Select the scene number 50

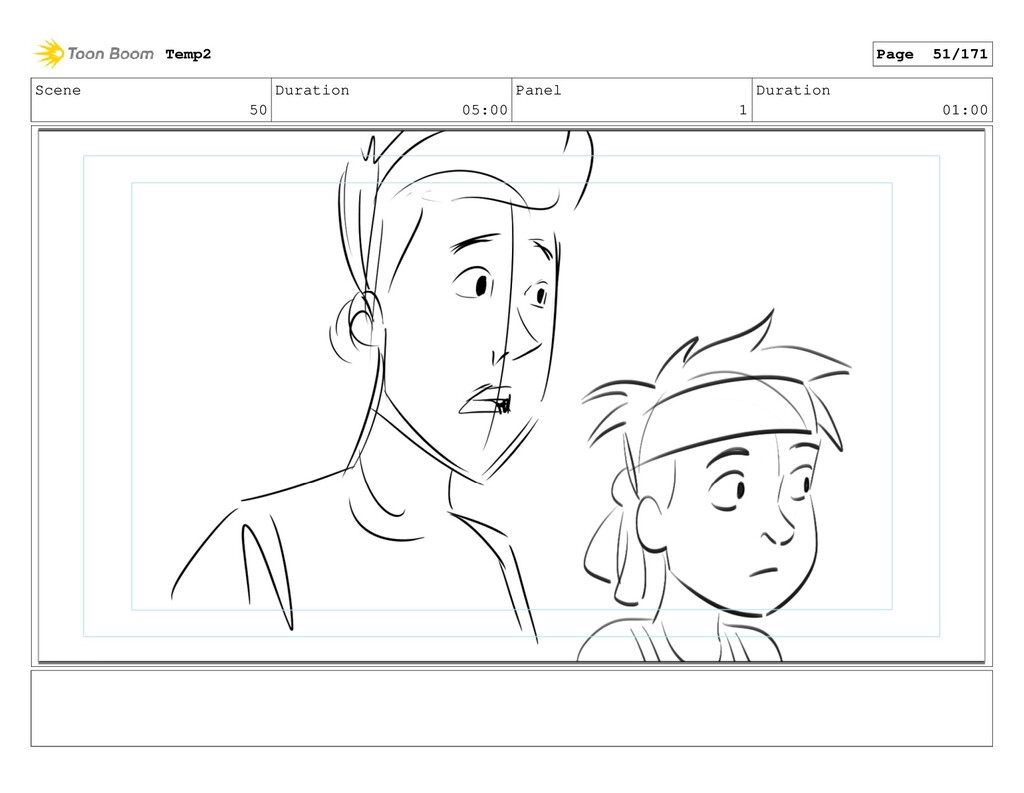click(259, 110)
